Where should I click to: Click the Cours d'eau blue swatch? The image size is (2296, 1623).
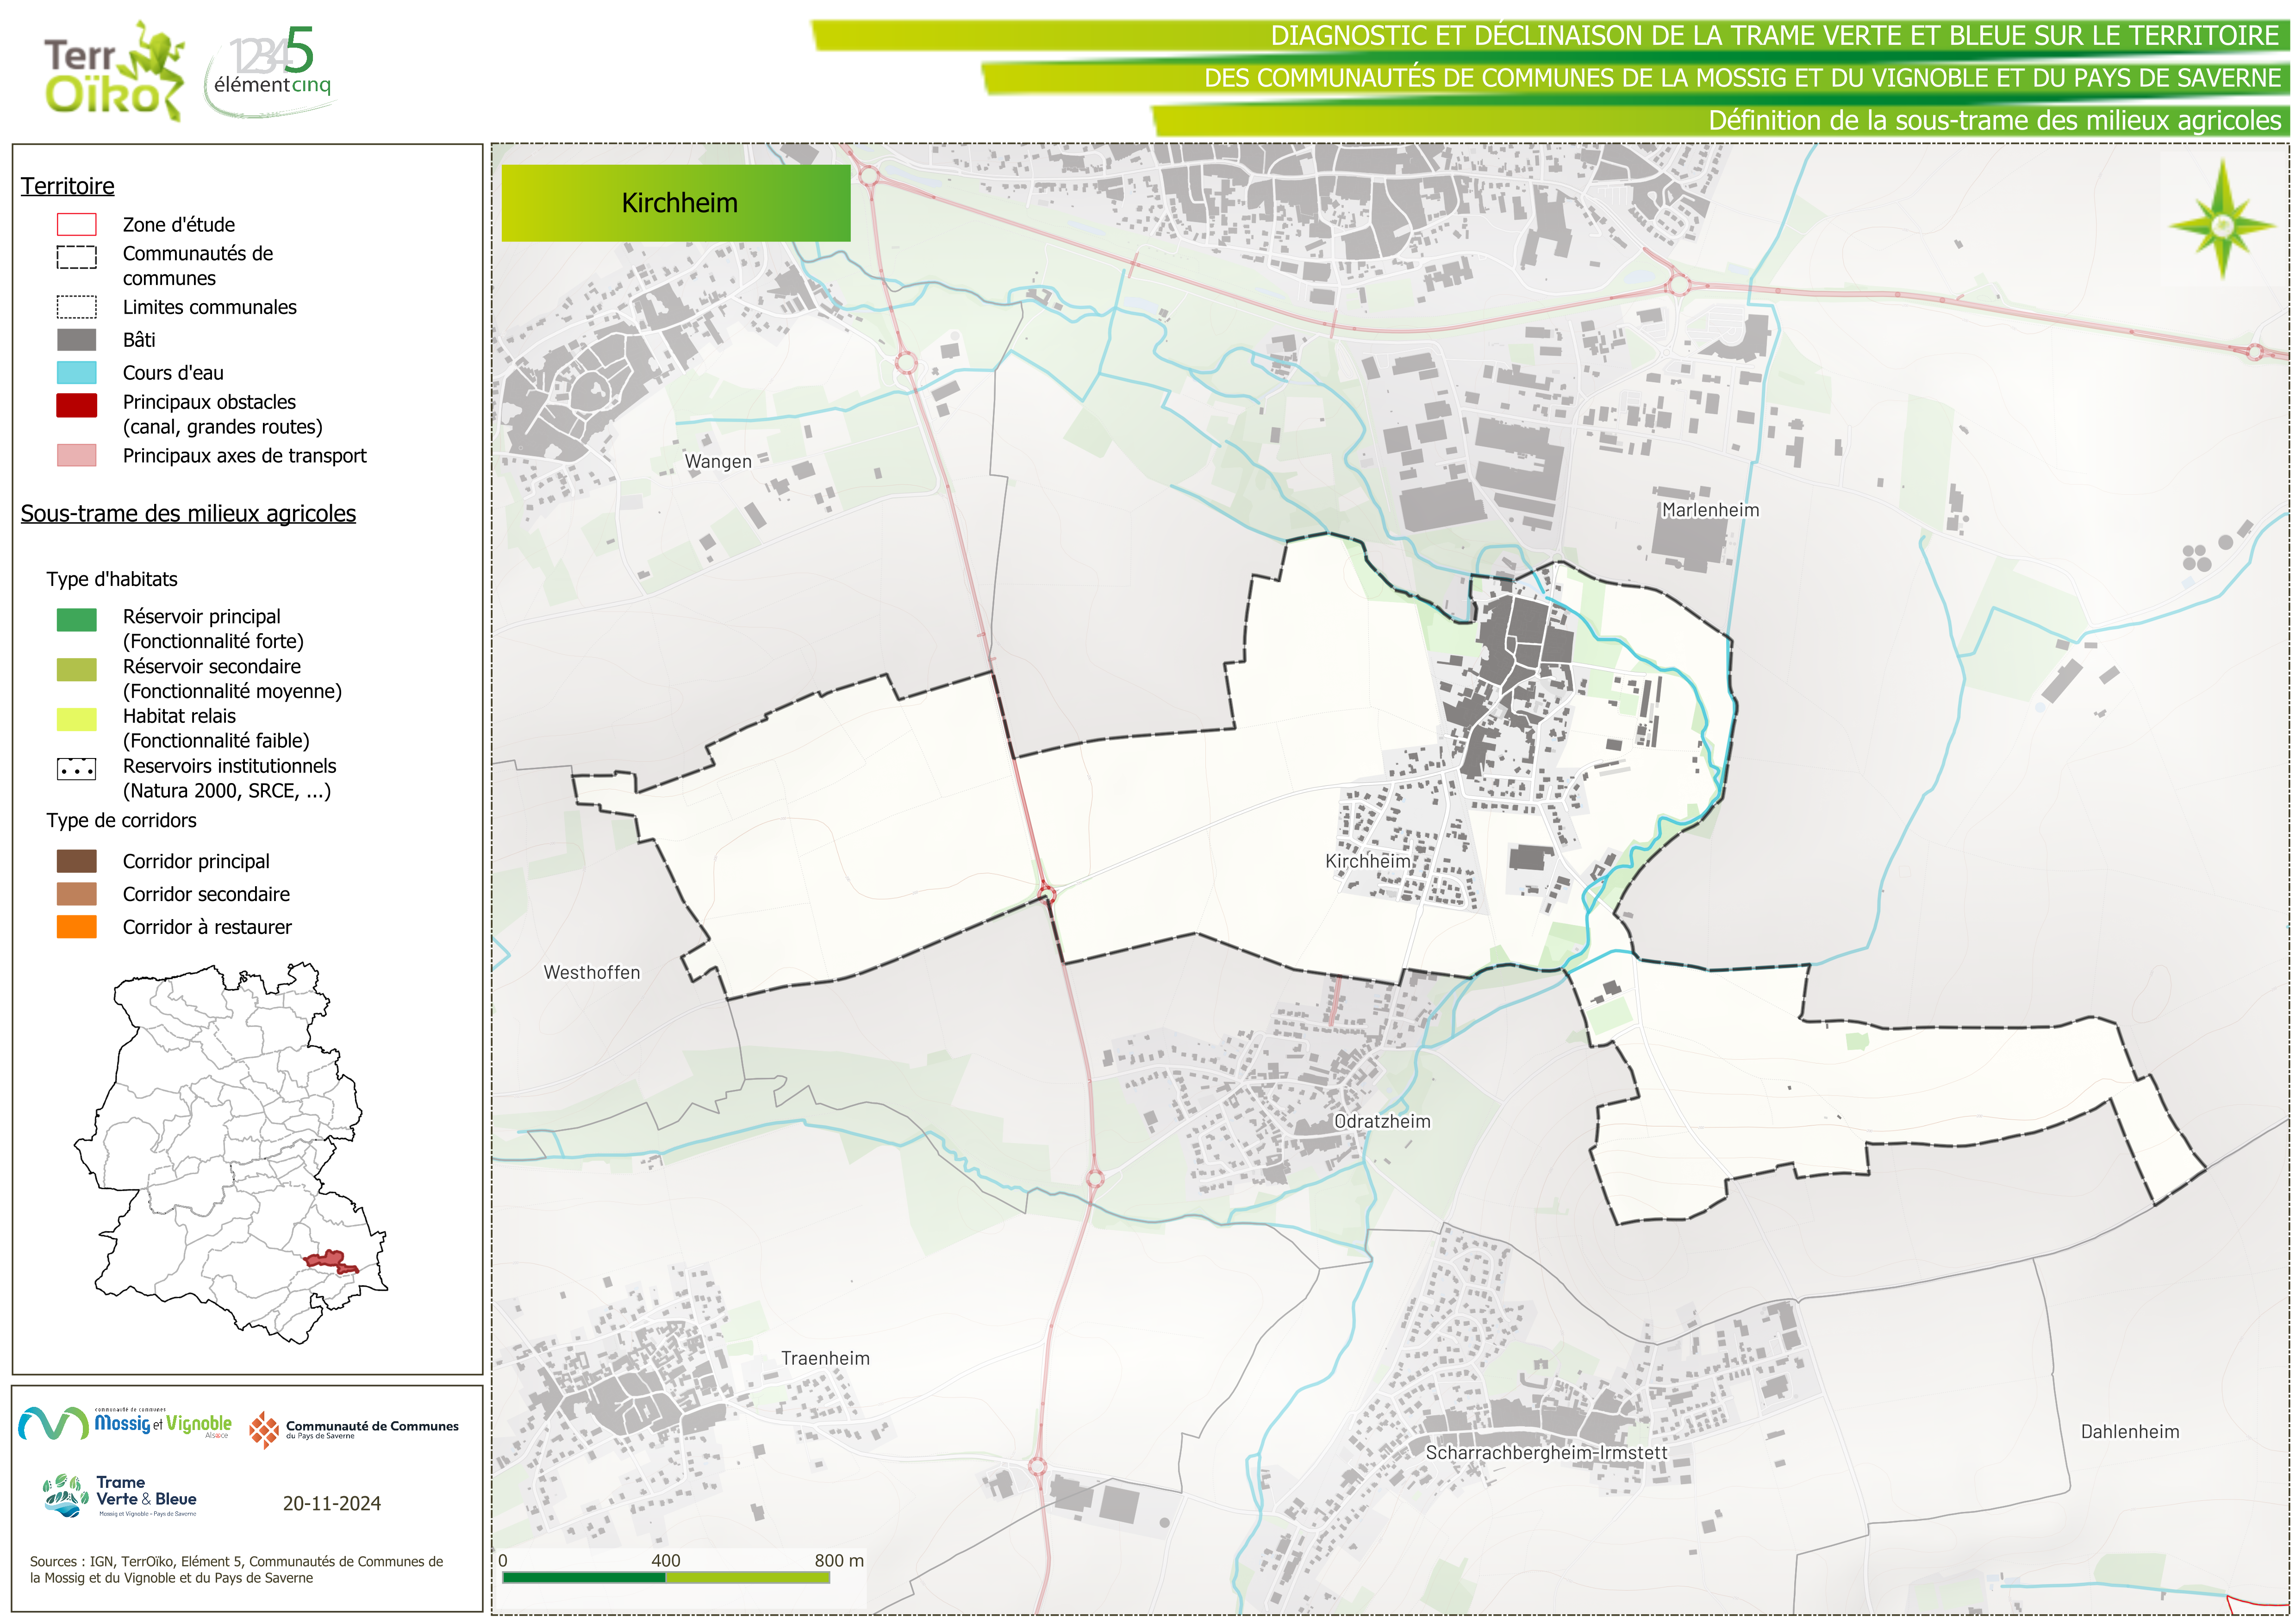pos(76,373)
